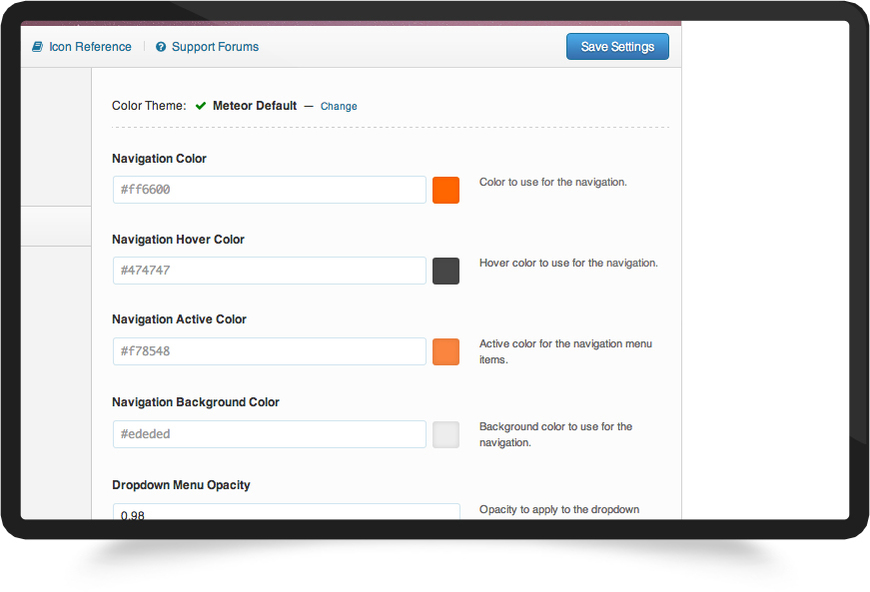Viewport: 870px width, 592px height.
Task: Open the Icon Reference link
Action: click(x=90, y=47)
